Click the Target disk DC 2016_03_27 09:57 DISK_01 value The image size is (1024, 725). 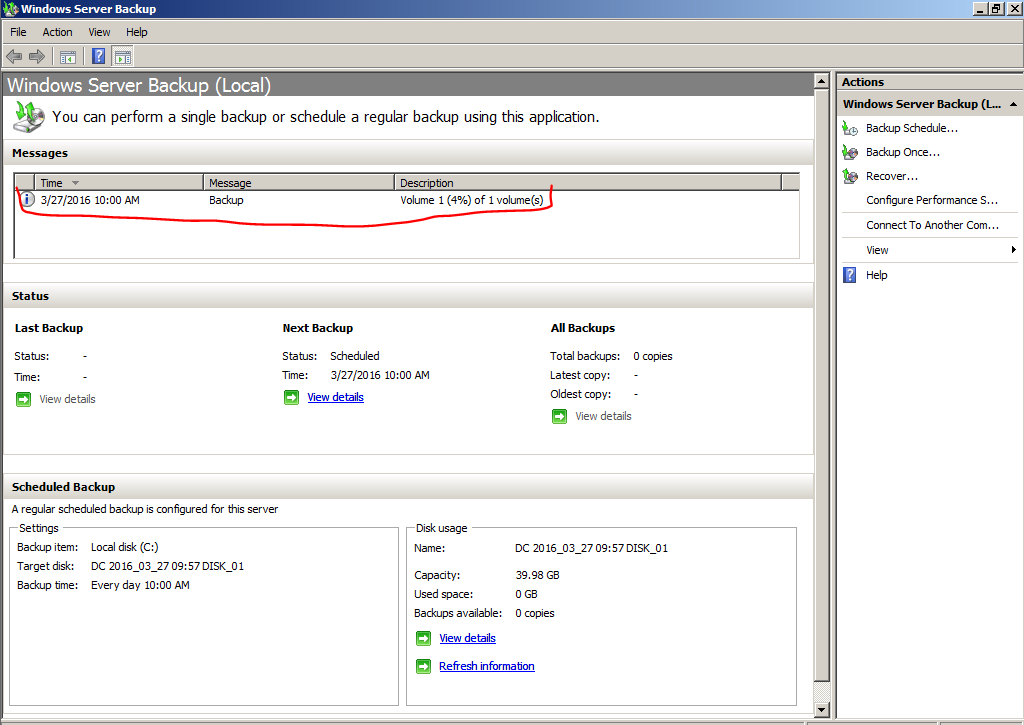point(167,566)
